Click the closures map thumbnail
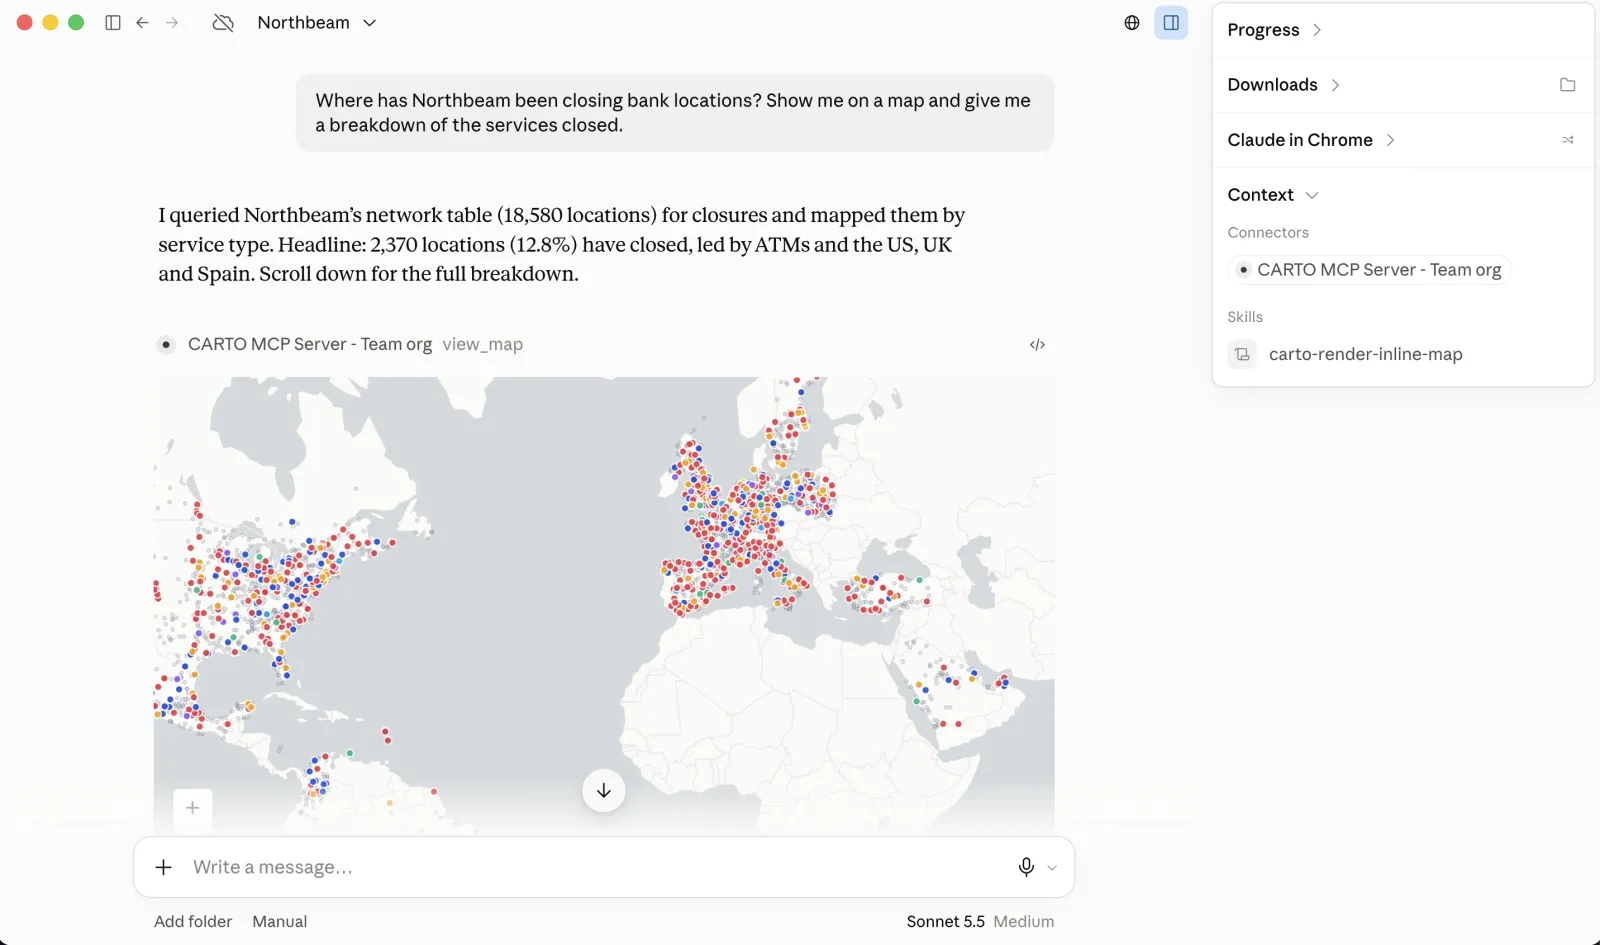 click(x=604, y=603)
